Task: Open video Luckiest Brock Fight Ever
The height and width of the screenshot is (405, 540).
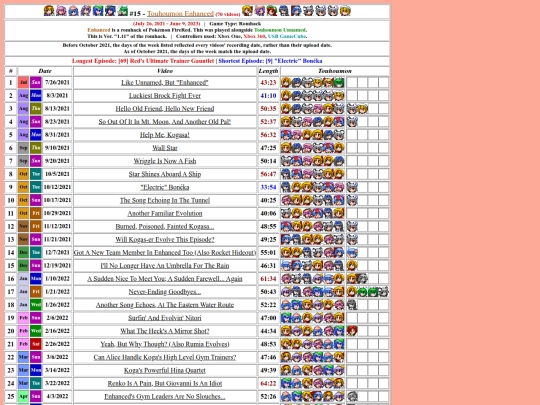Action: (x=165, y=96)
